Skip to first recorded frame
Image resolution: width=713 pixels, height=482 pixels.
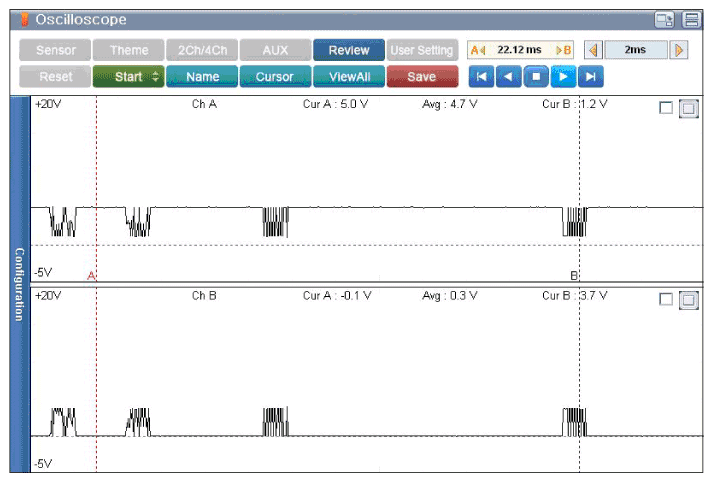pyautogui.click(x=481, y=76)
